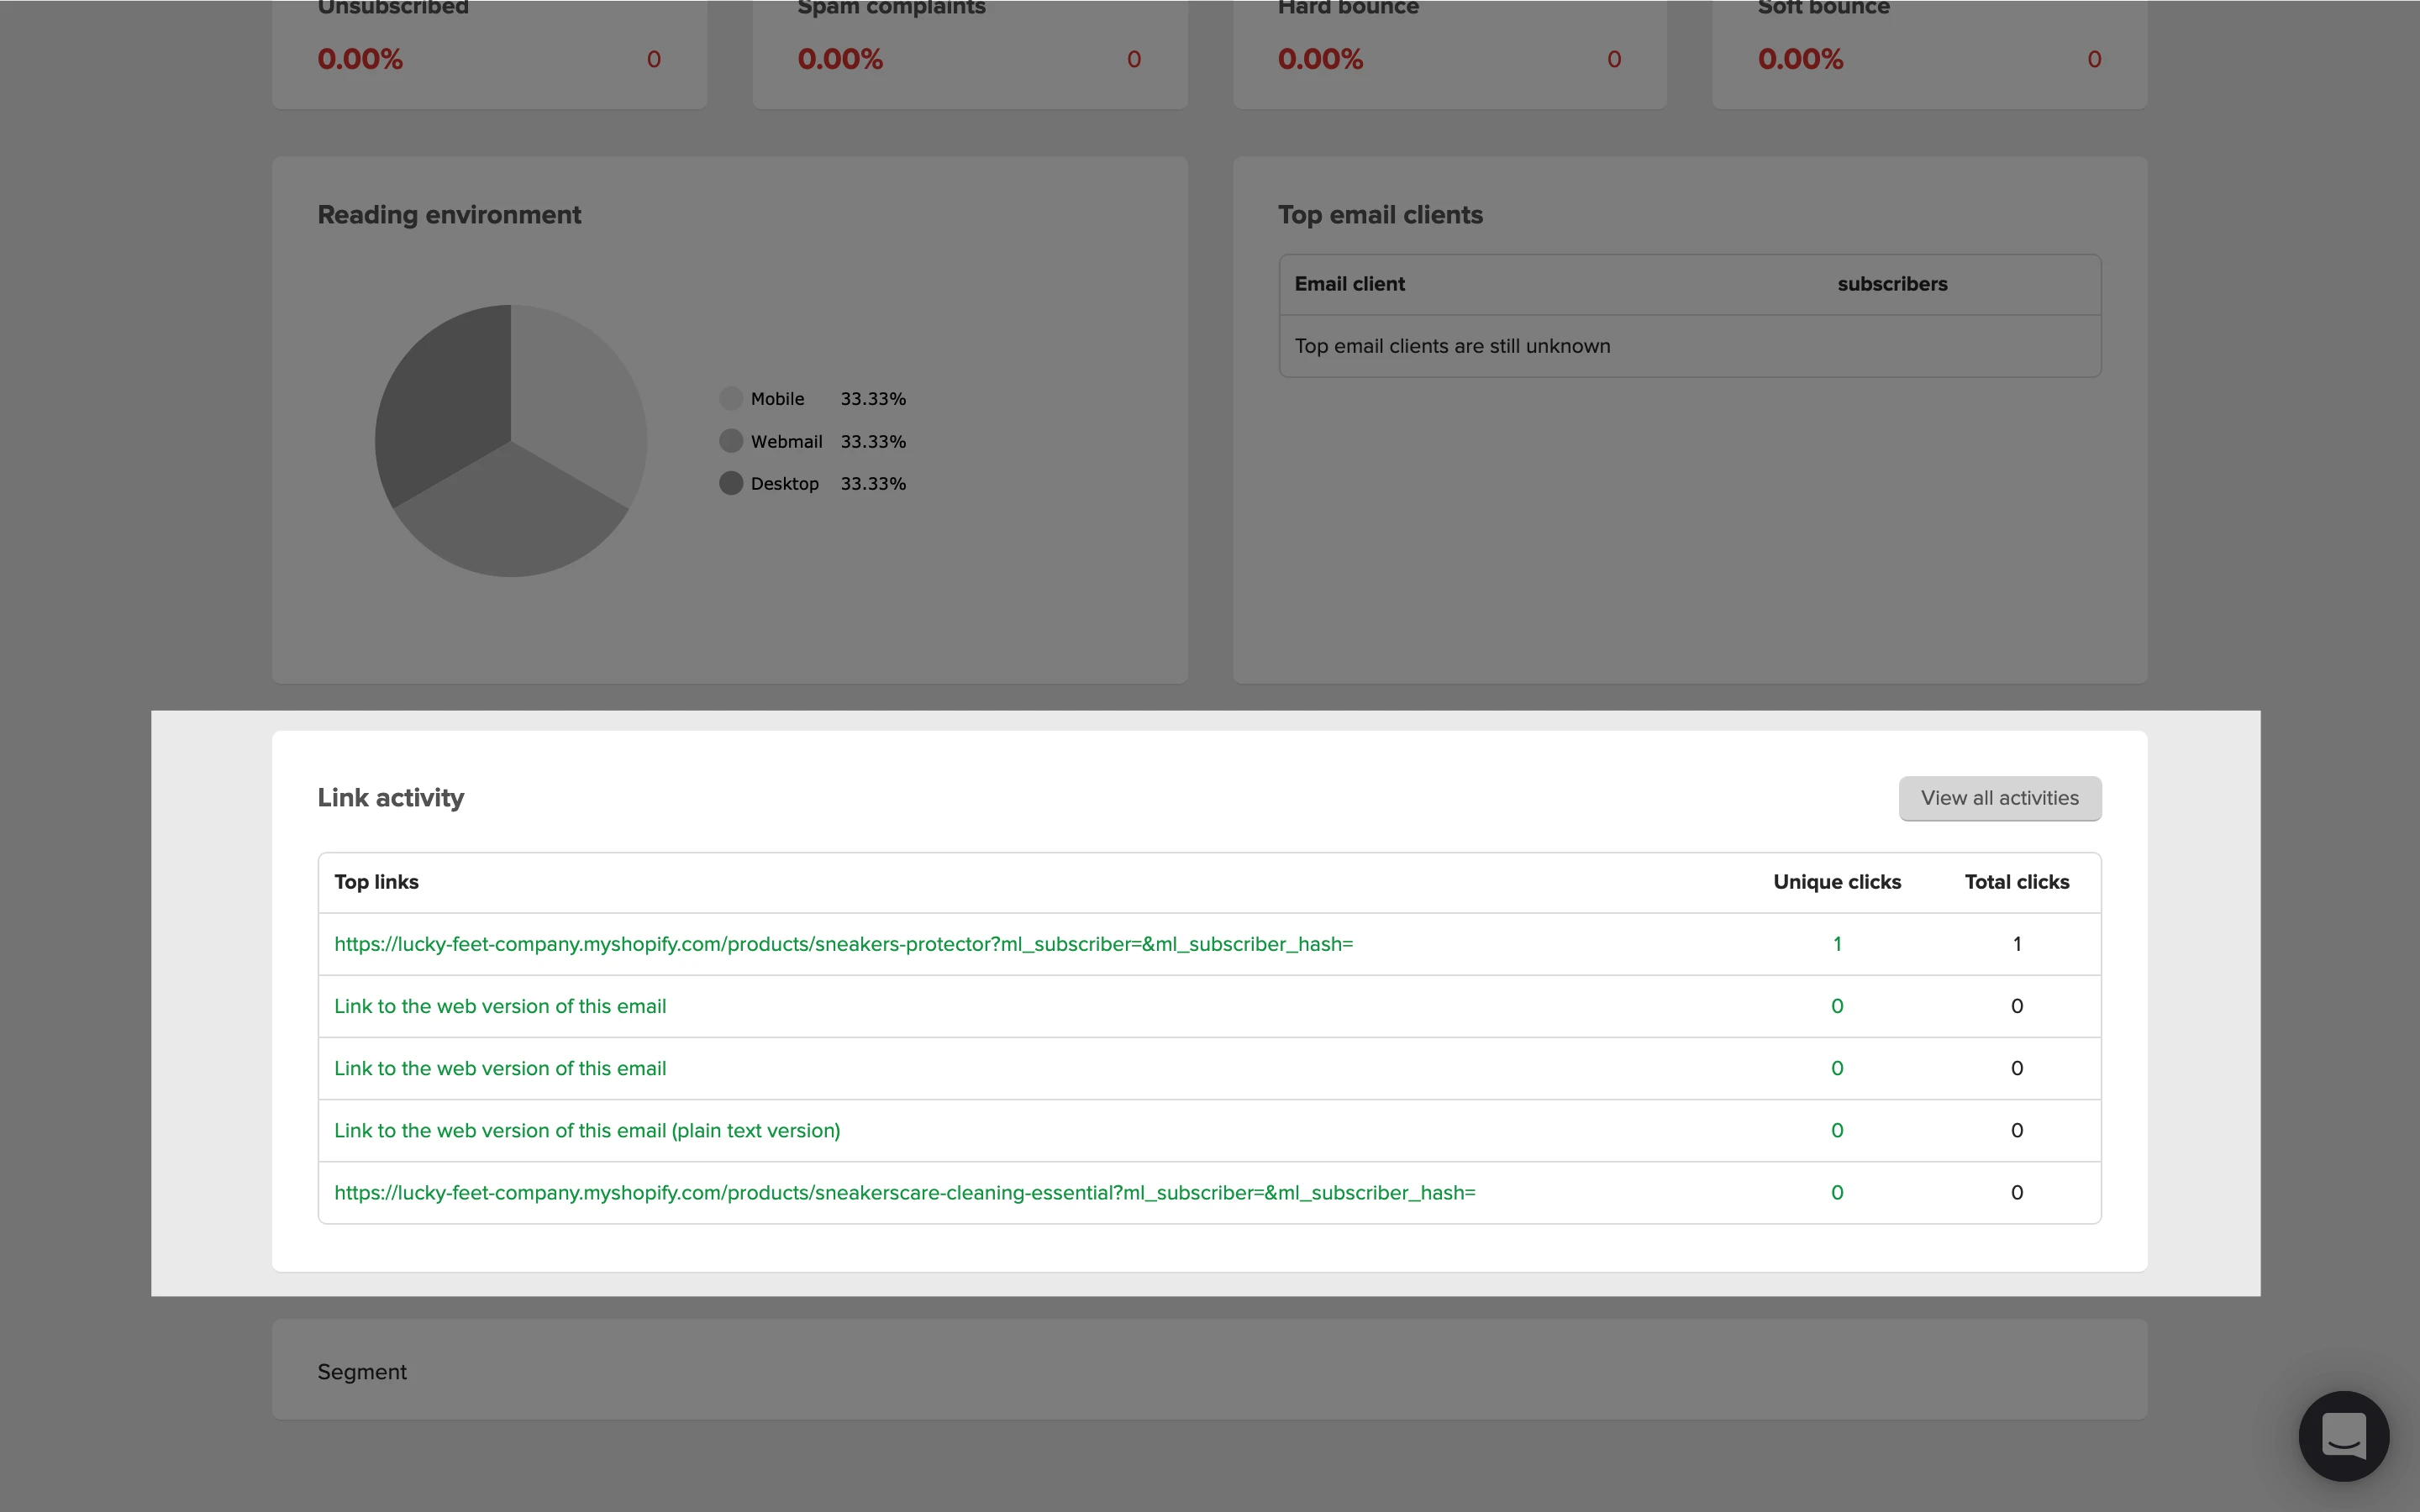Click the Total clicks column header
2420x1512 pixels.
(2016, 882)
